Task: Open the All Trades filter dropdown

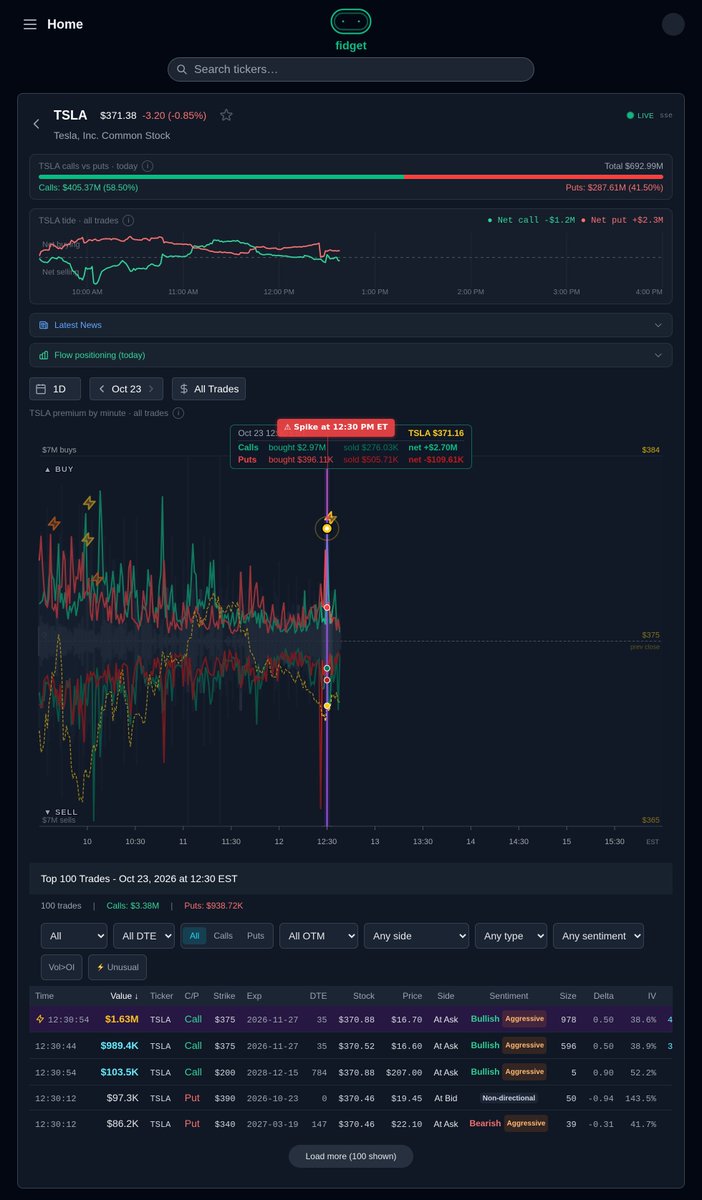Action: [x=208, y=389]
